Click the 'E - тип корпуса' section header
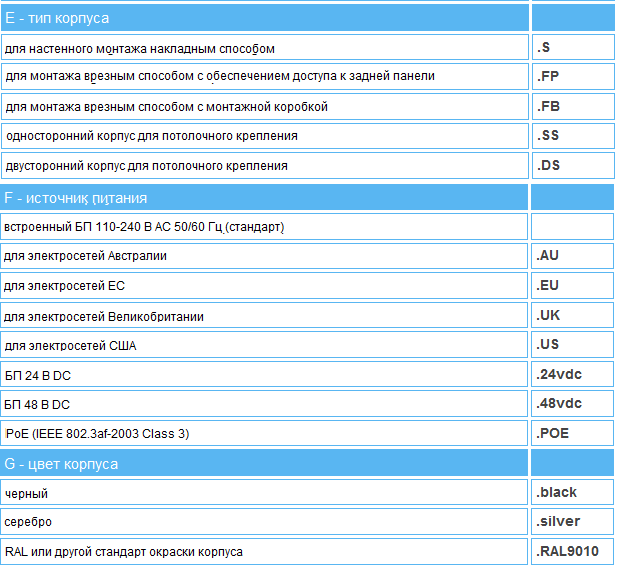The image size is (617, 570). click(x=58, y=18)
